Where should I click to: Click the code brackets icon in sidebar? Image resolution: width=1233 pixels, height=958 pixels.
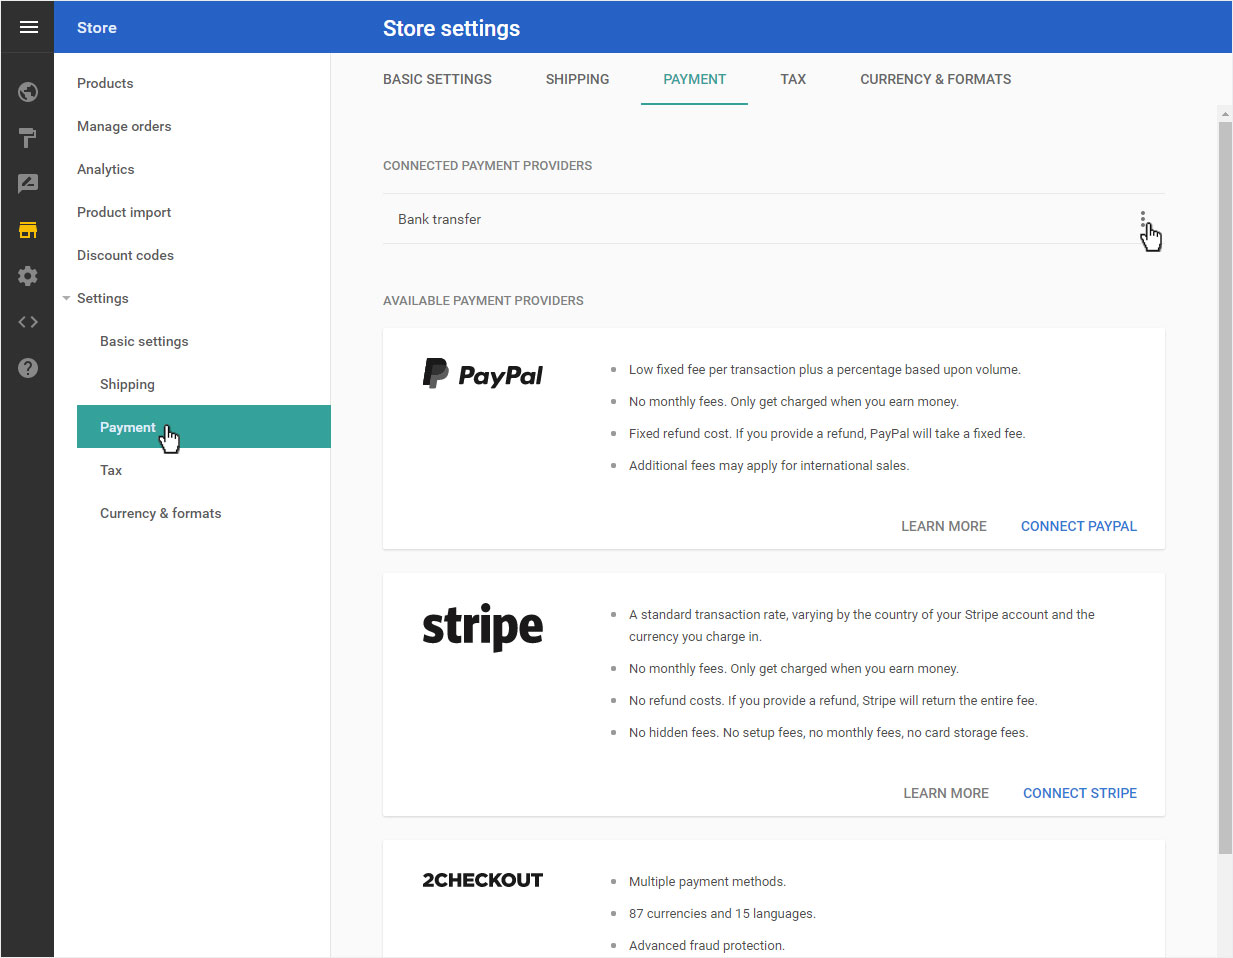28,322
